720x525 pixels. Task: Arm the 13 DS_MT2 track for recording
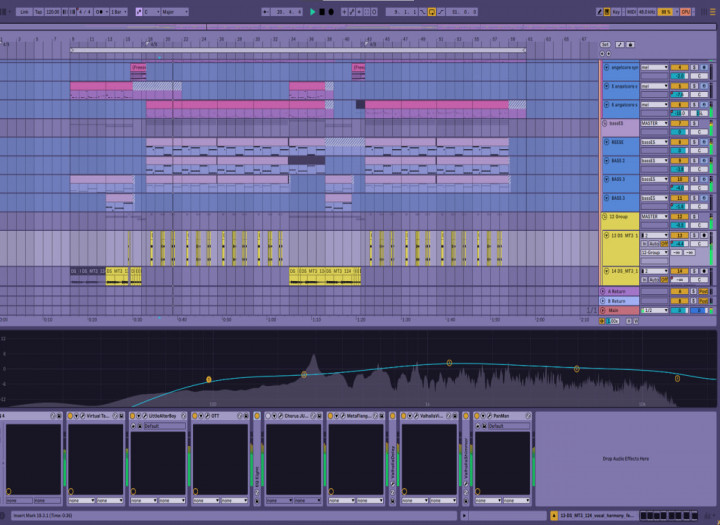point(701,237)
